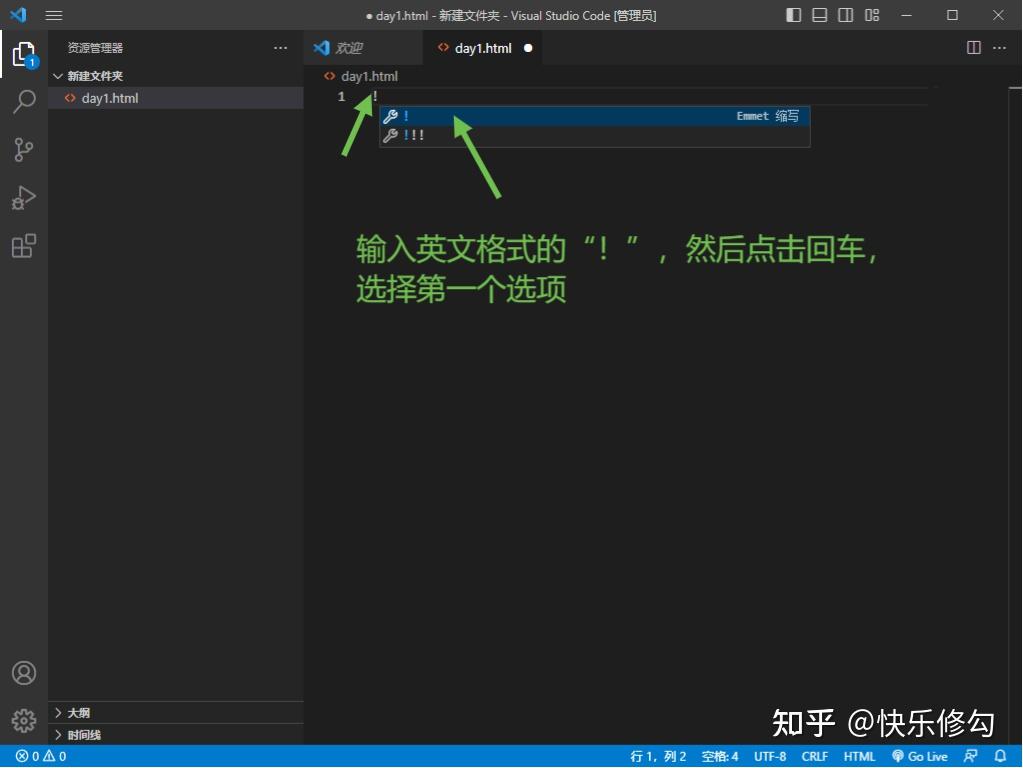Change encoding via UTF-8 status item

coord(770,756)
